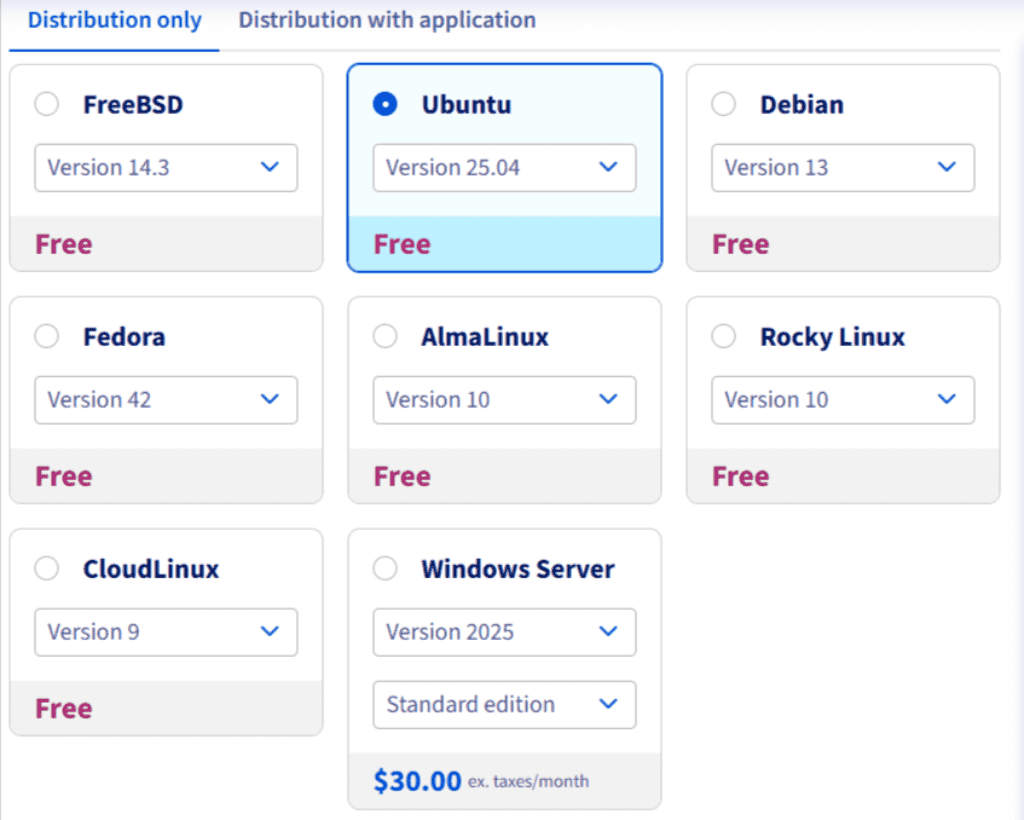Screen dimensions: 1024x820
Task: Open the AlmaLinux Version 10 dropdown
Action: tap(504, 400)
